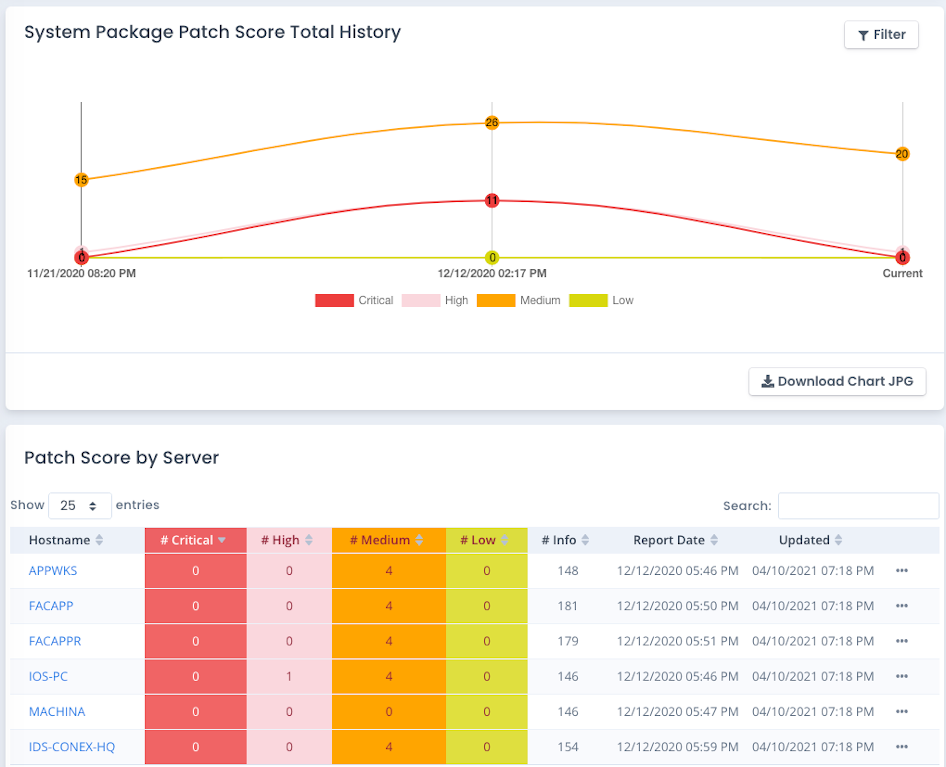946x767 pixels.
Task: Open the FACAPPR server link
Action: (x=54, y=641)
